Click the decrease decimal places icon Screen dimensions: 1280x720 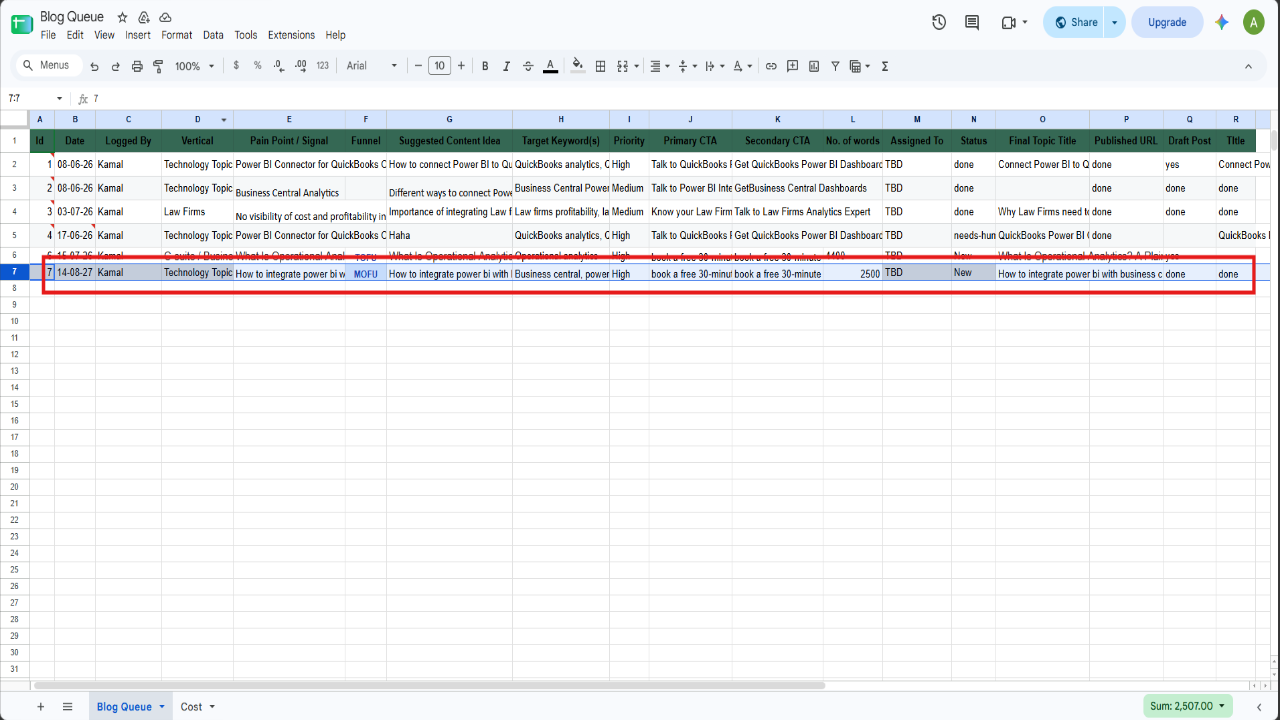[278, 66]
